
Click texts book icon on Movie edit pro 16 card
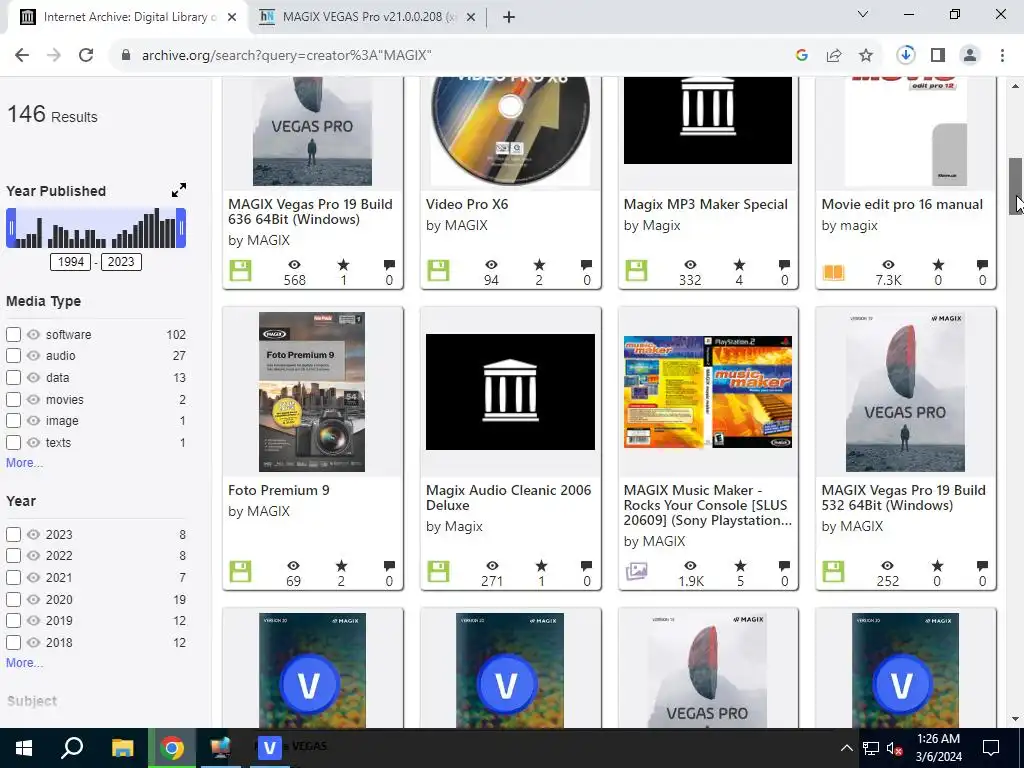pyautogui.click(x=833, y=272)
